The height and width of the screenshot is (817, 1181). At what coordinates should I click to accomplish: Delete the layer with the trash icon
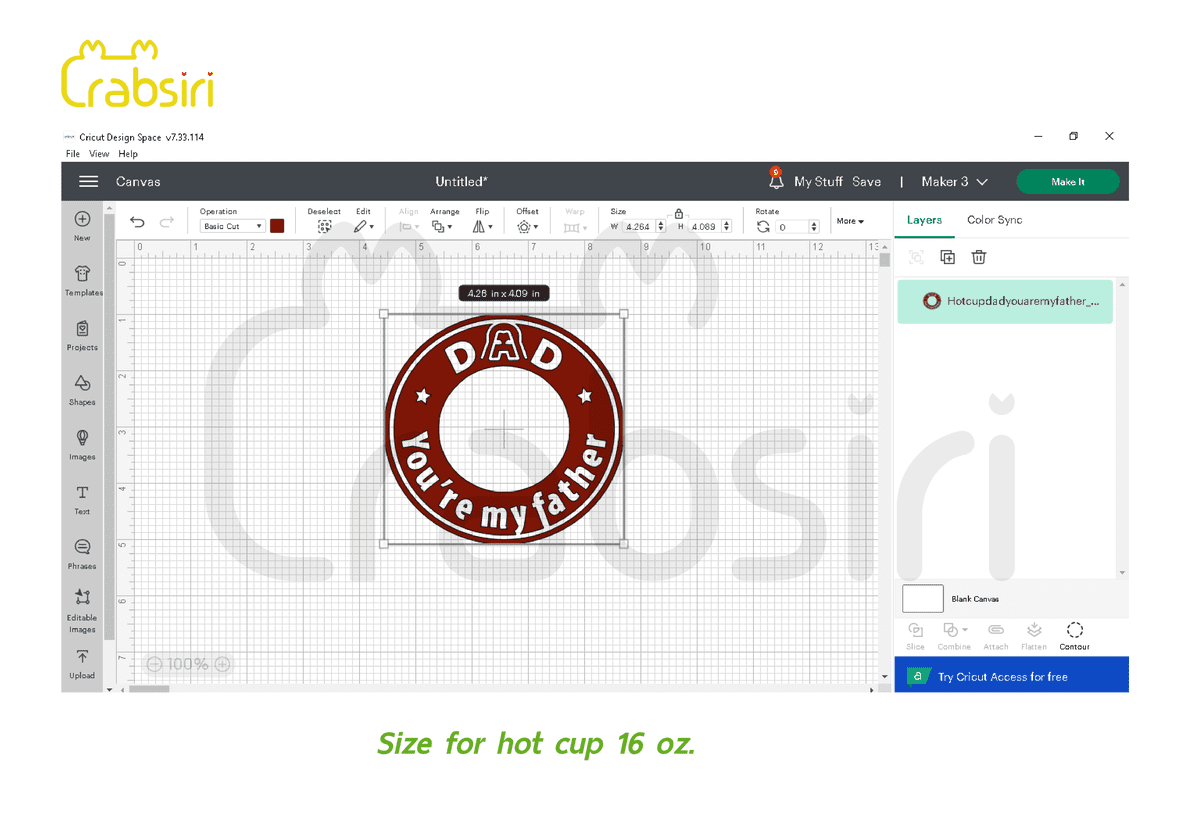pyautogui.click(x=979, y=257)
